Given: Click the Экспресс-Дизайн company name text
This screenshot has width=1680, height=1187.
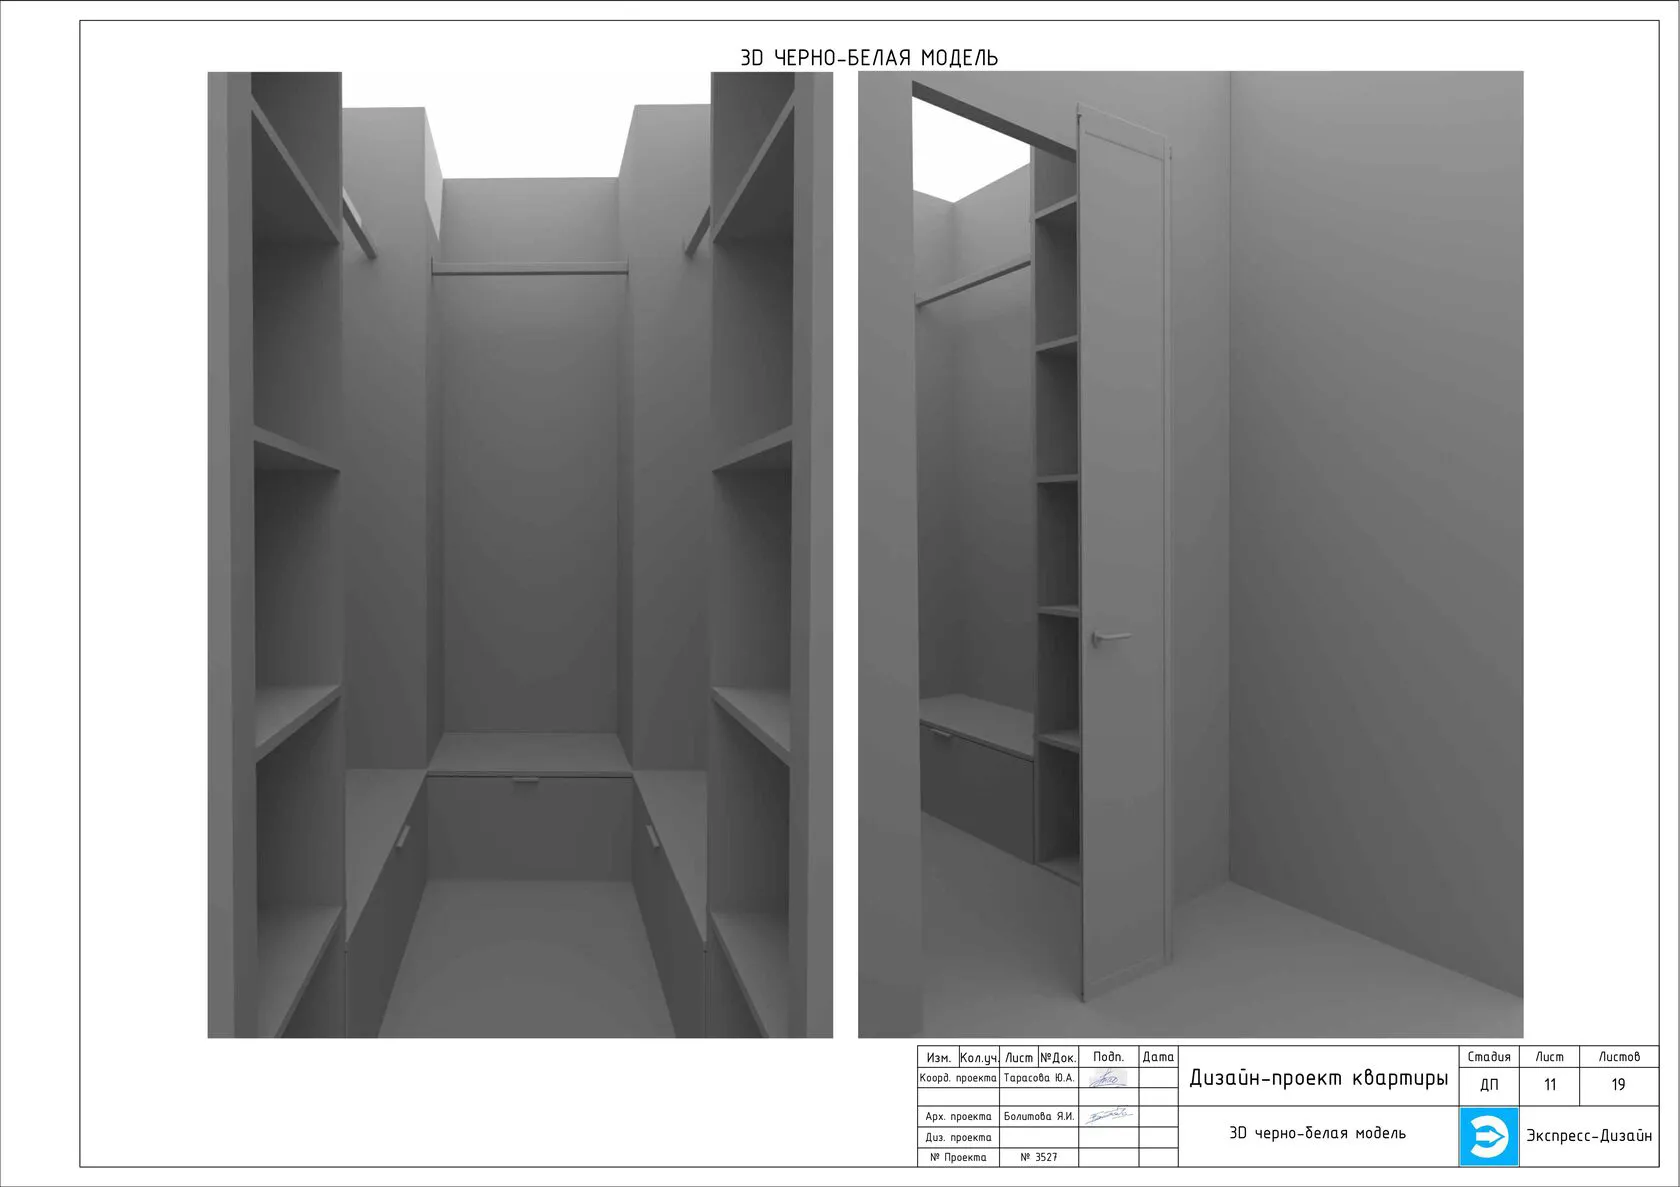Looking at the screenshot, I should tap(1588, 1136).
